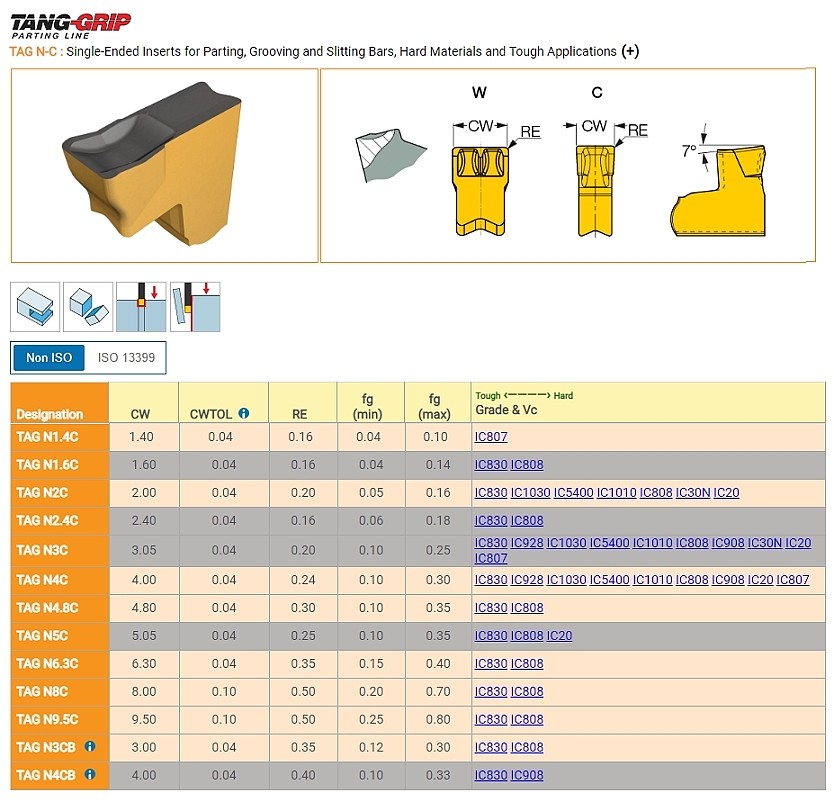Image resolution: width=834 pixels, height=802 pixels.
Task: Select the TAG N3C designation cell
Action: (60, 550)
